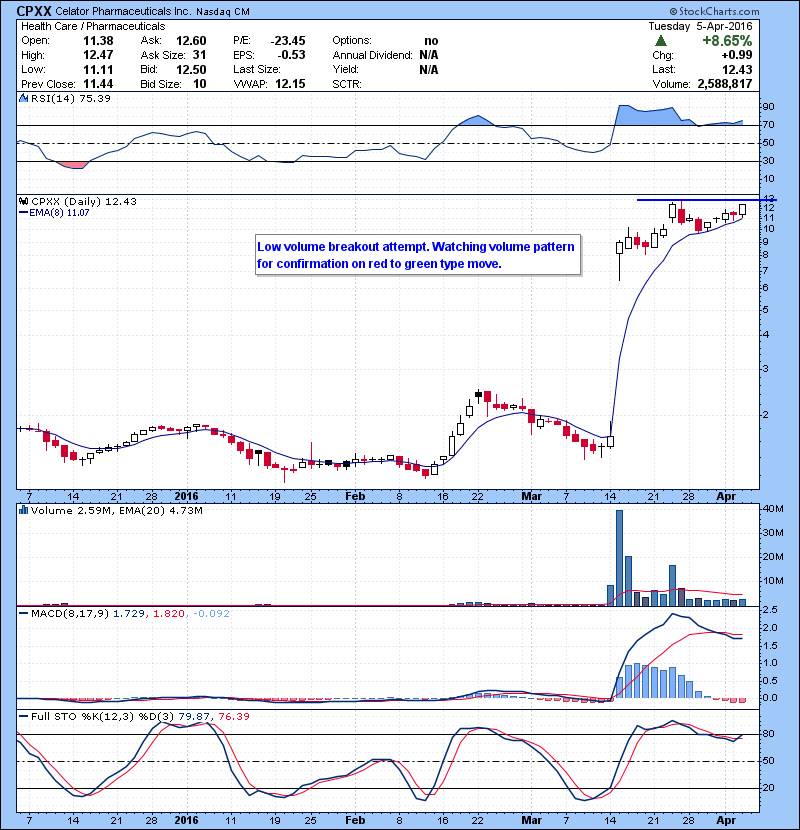Click the VWAP value 12.15
Image resolution: width=800 pixels, height=830 pixels.
coord(290,84)
